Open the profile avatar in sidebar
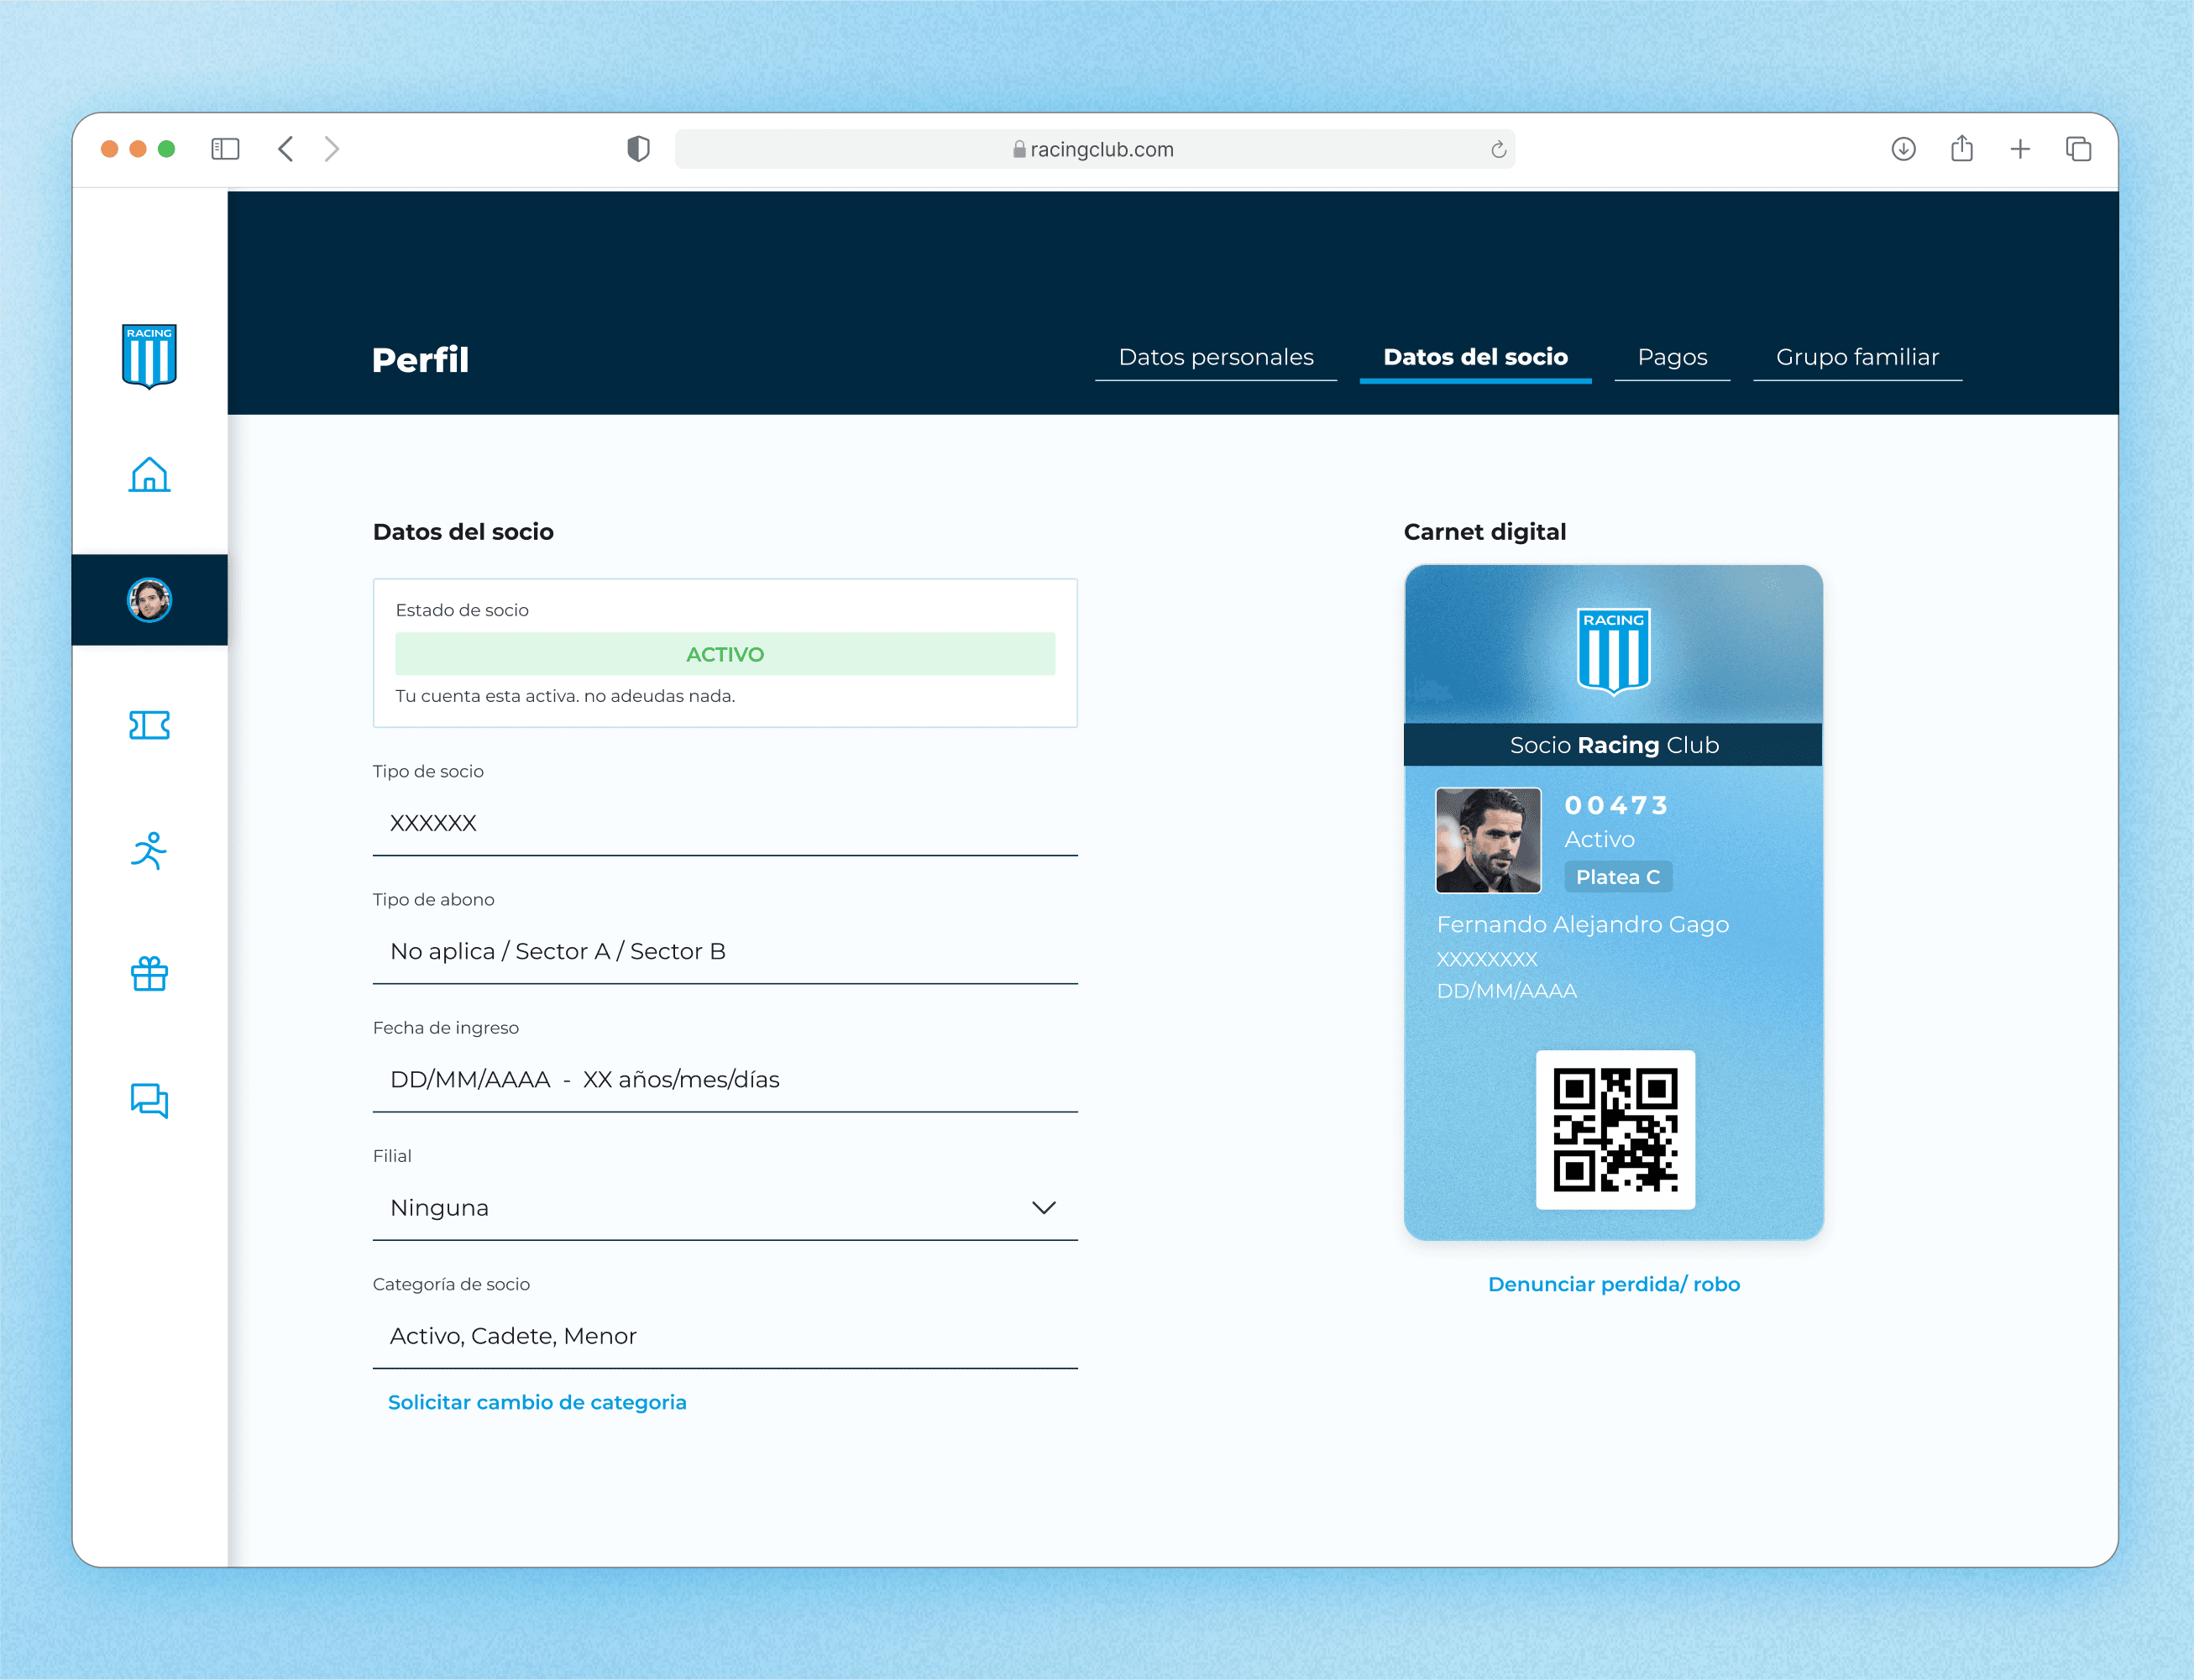 [x=149, y=600]
